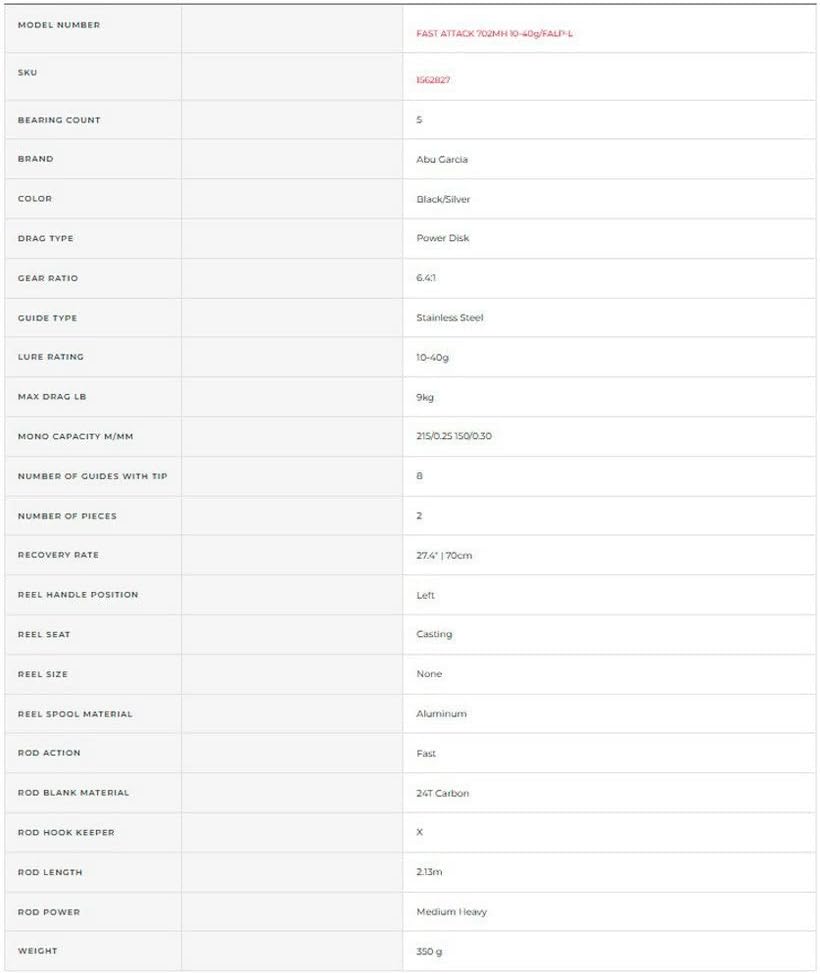
Task: Select the Recovery Rate value 27.4" | 70cm
Action: (444, 555)
